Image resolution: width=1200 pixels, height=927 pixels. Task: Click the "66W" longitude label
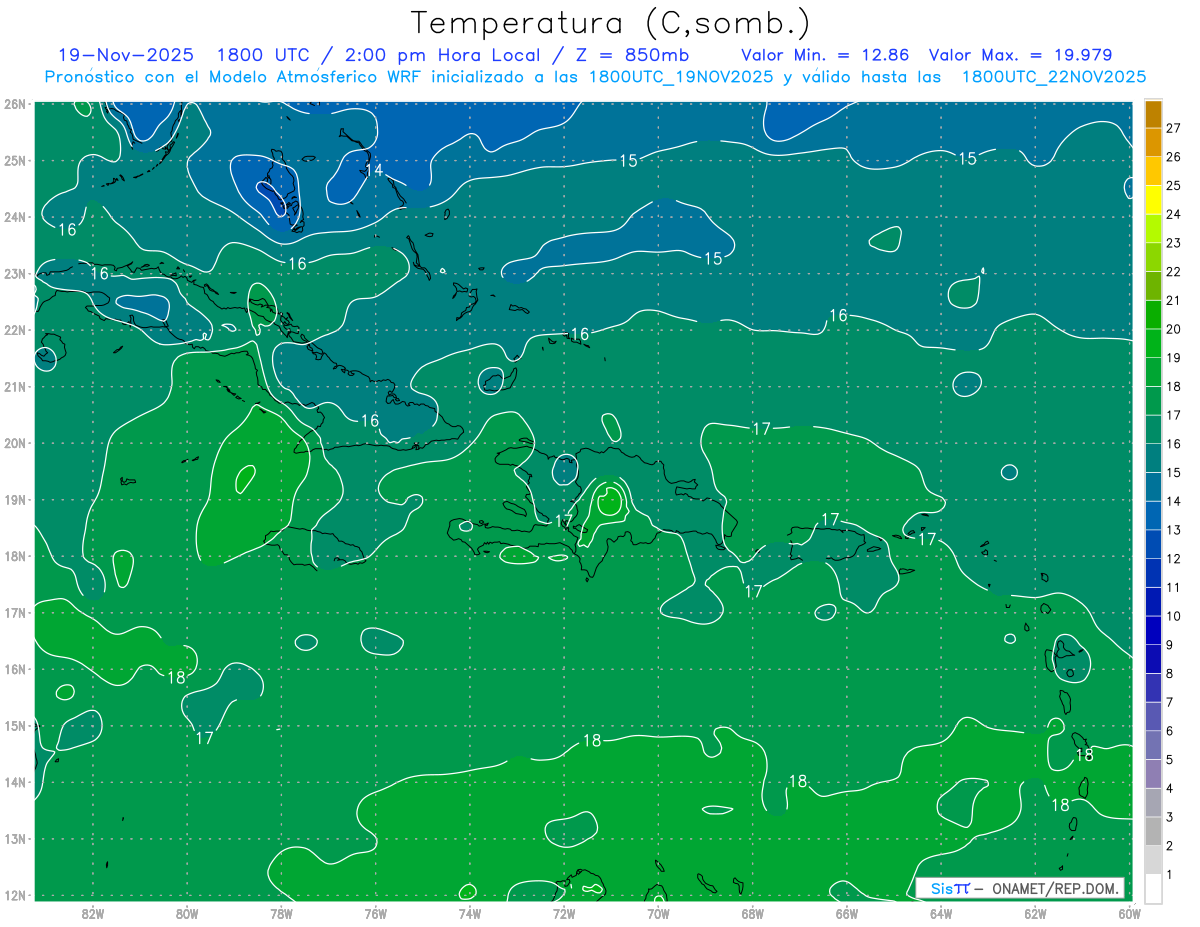847,913
